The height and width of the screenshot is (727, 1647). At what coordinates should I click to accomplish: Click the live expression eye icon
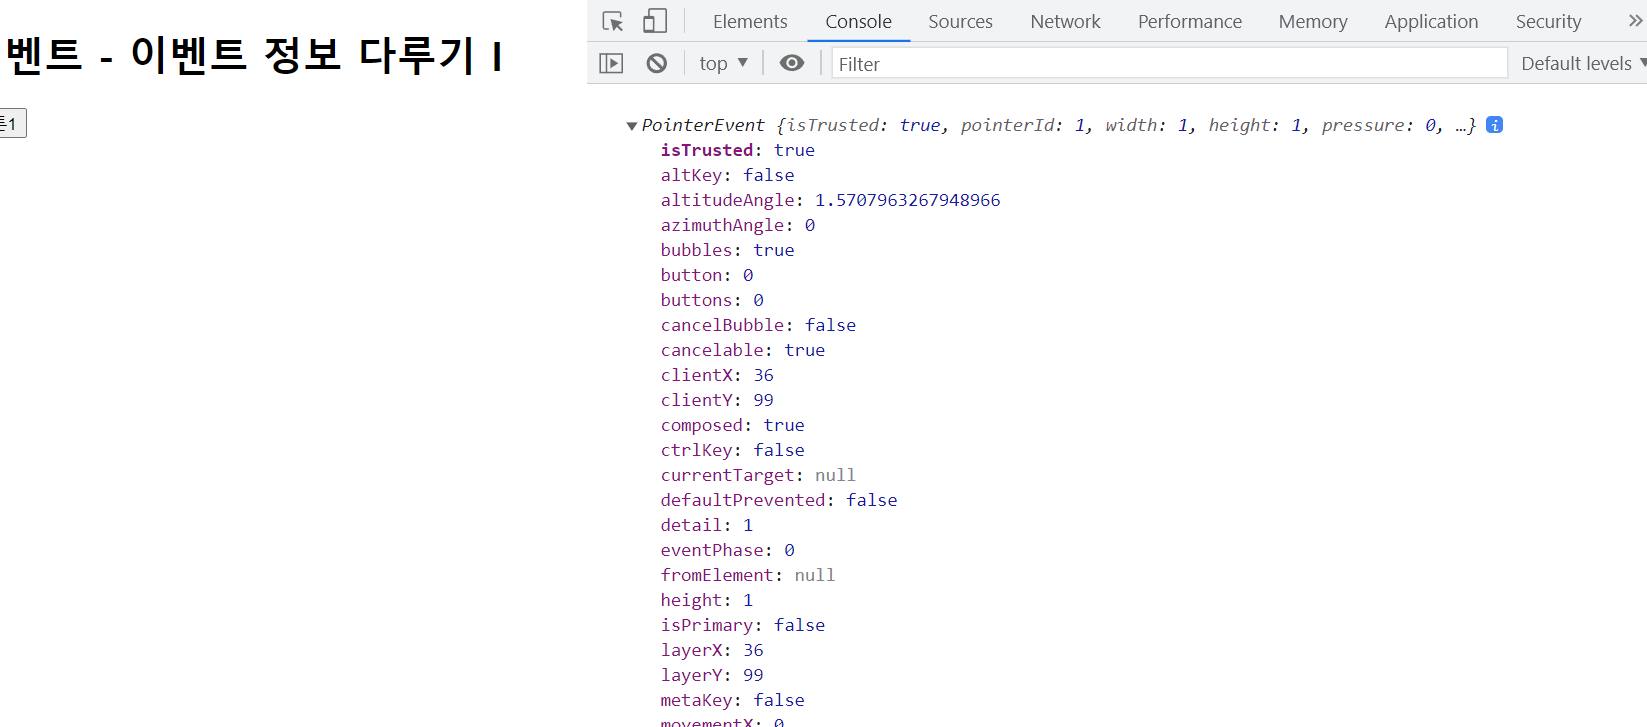(792, 63)
